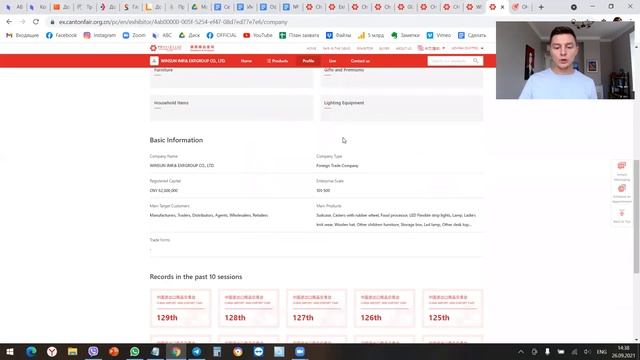This screenshot has height=360, width=640.
Task: Click the HOME link in site header
Action: (311, 48)
